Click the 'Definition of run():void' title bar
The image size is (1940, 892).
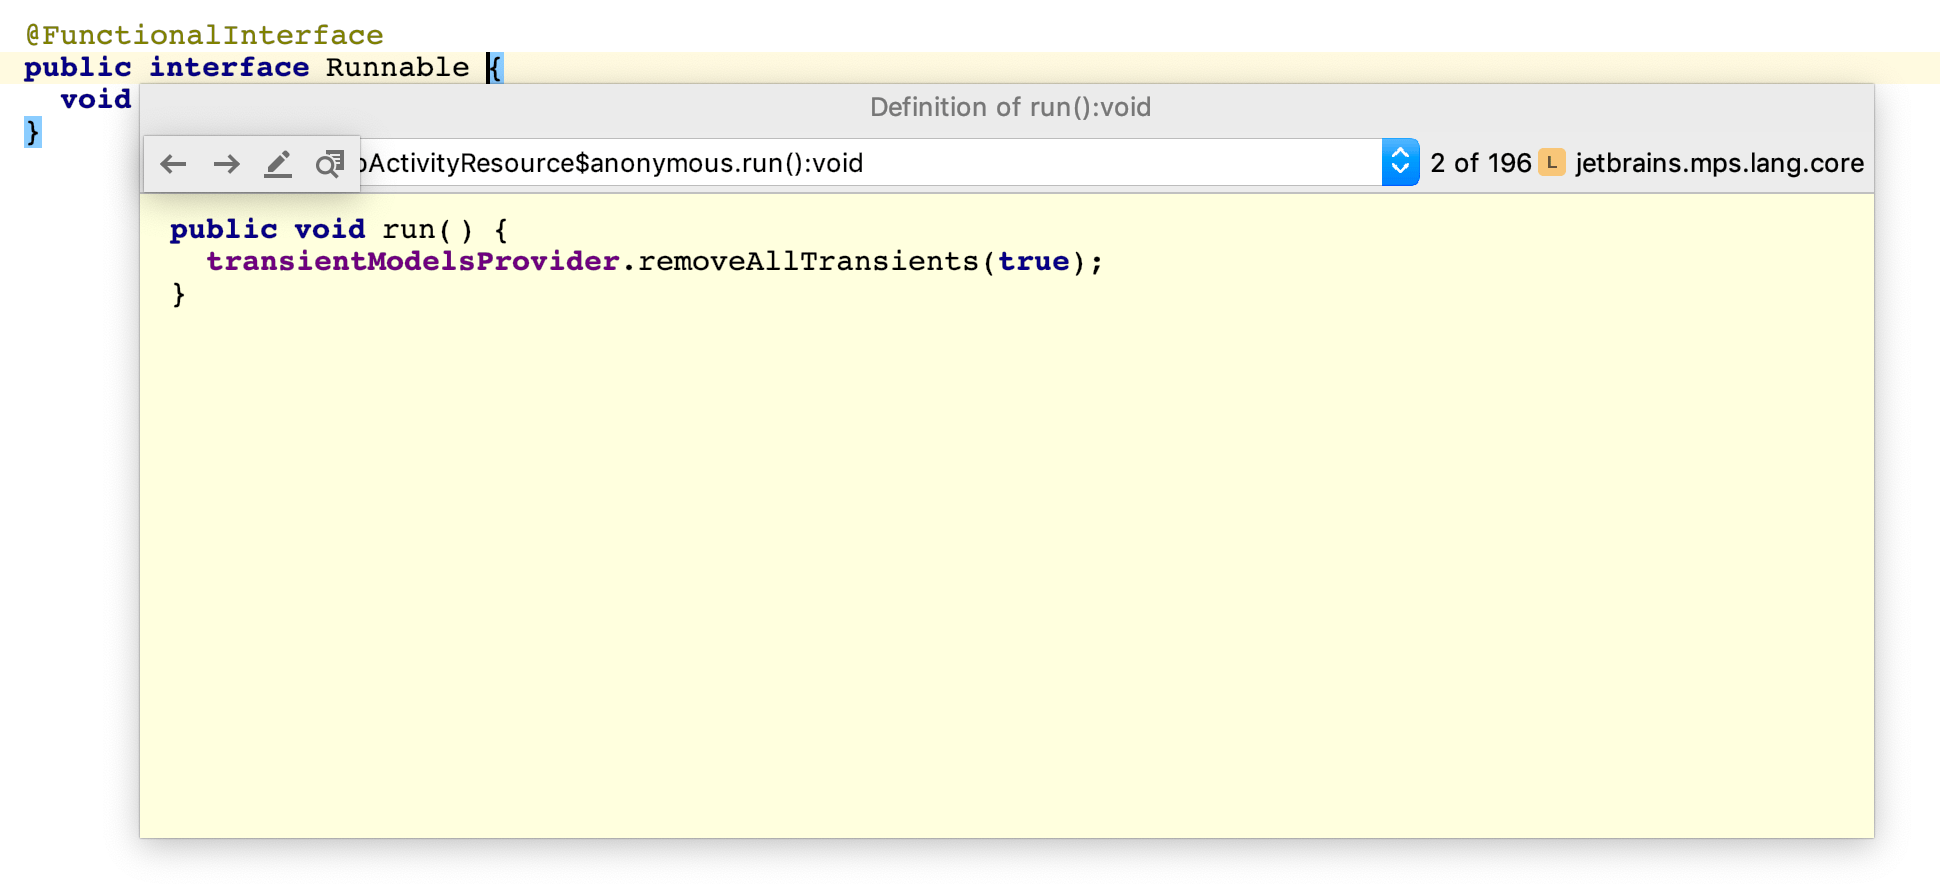(x=1010, y=107)
